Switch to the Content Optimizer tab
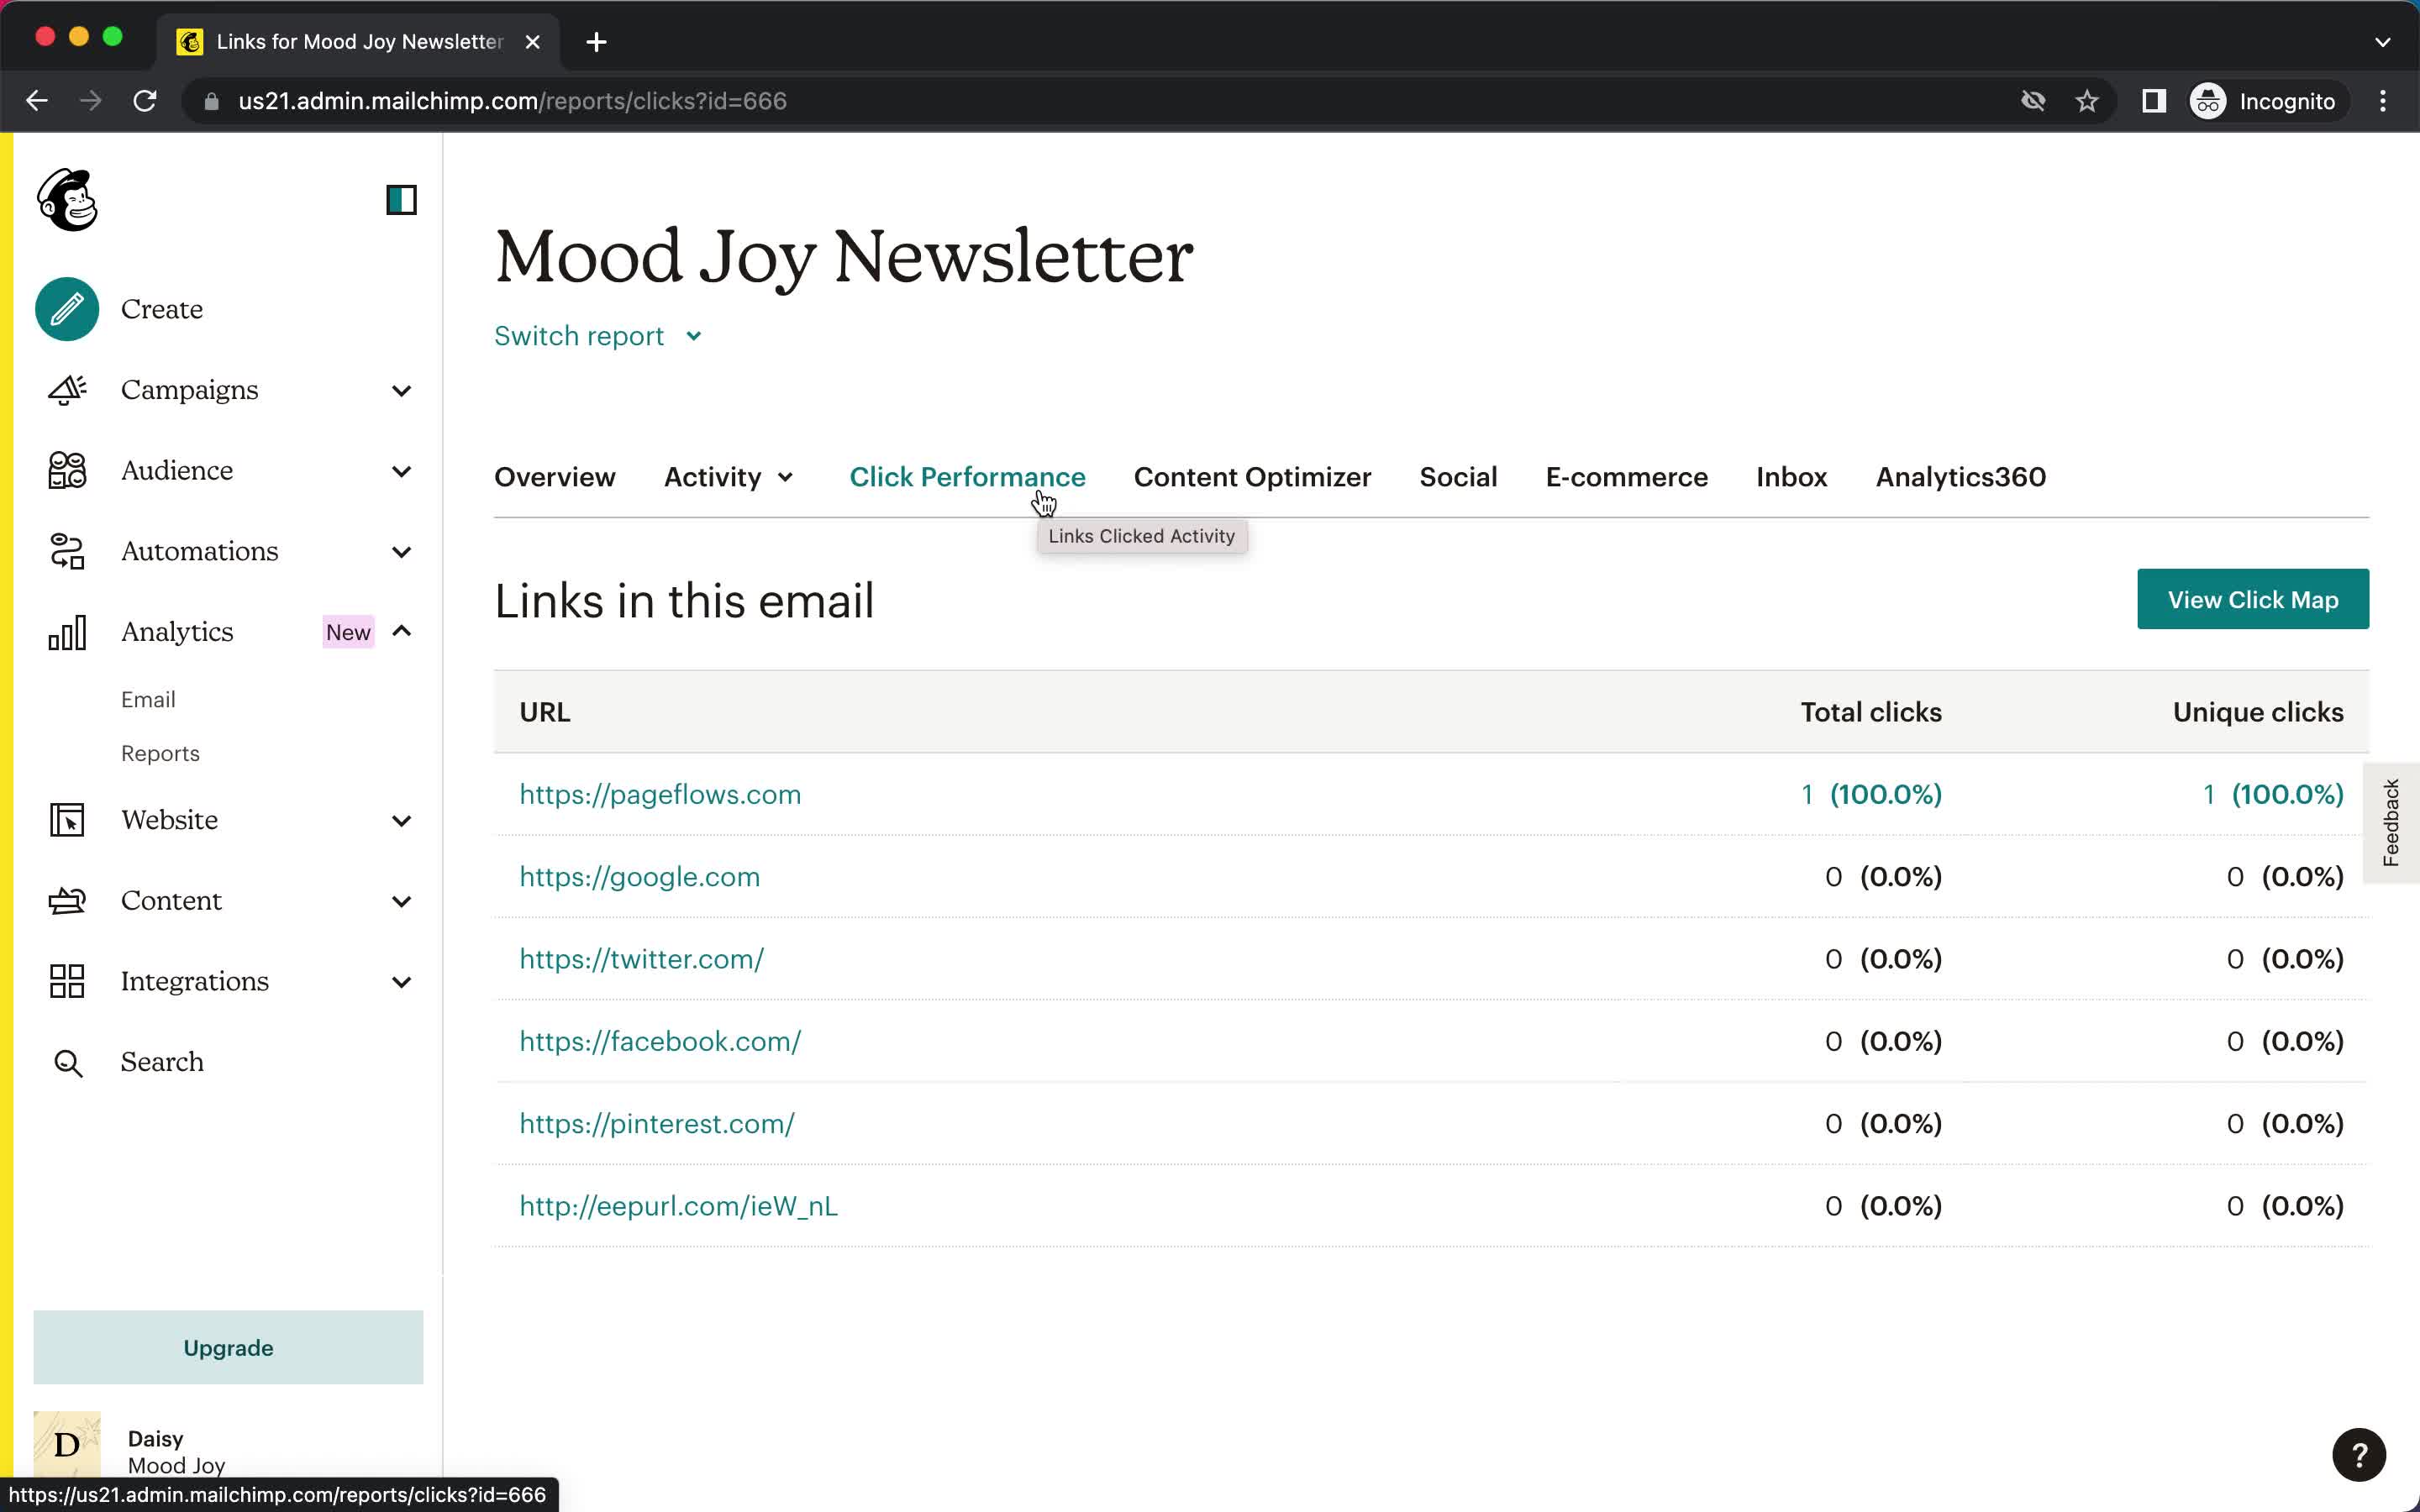This screenshot has height=1512, width=2420. tap(1251, 475)
